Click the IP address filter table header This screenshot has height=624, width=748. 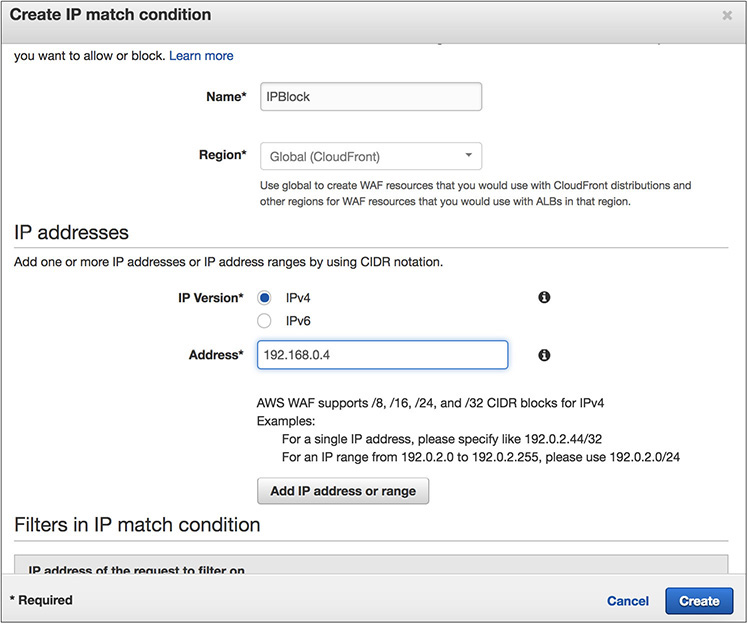[x=139, y=570]
